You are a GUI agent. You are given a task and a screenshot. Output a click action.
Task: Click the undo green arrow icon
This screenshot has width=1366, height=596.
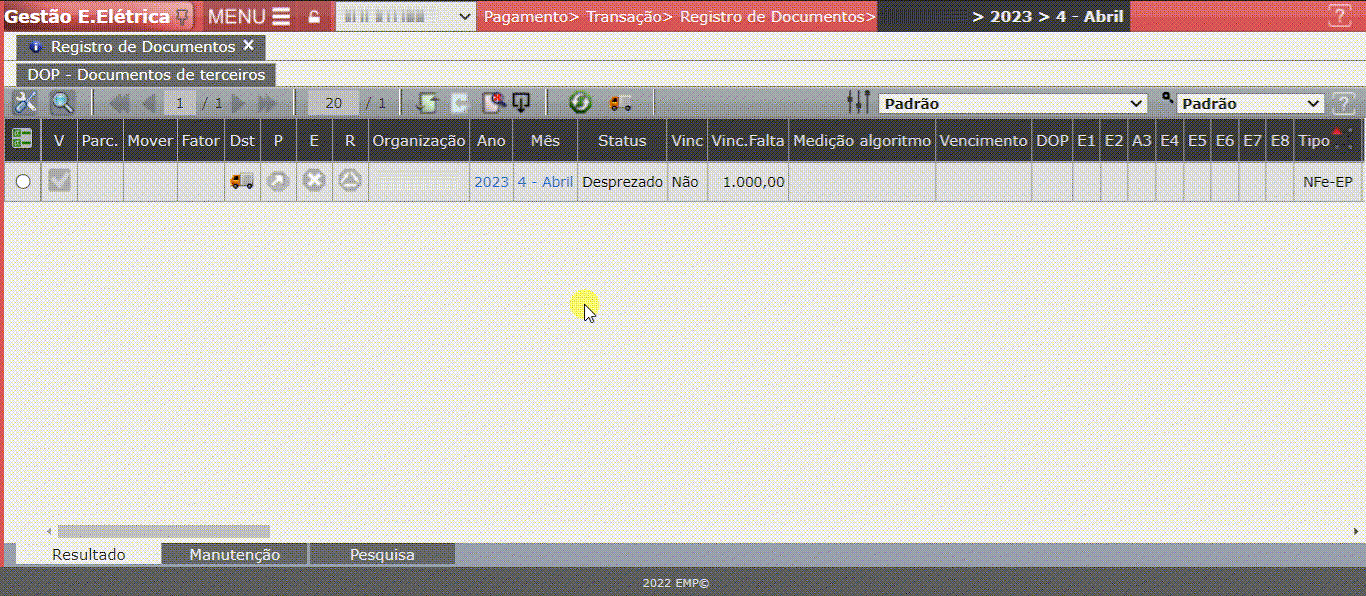point(428,102)
